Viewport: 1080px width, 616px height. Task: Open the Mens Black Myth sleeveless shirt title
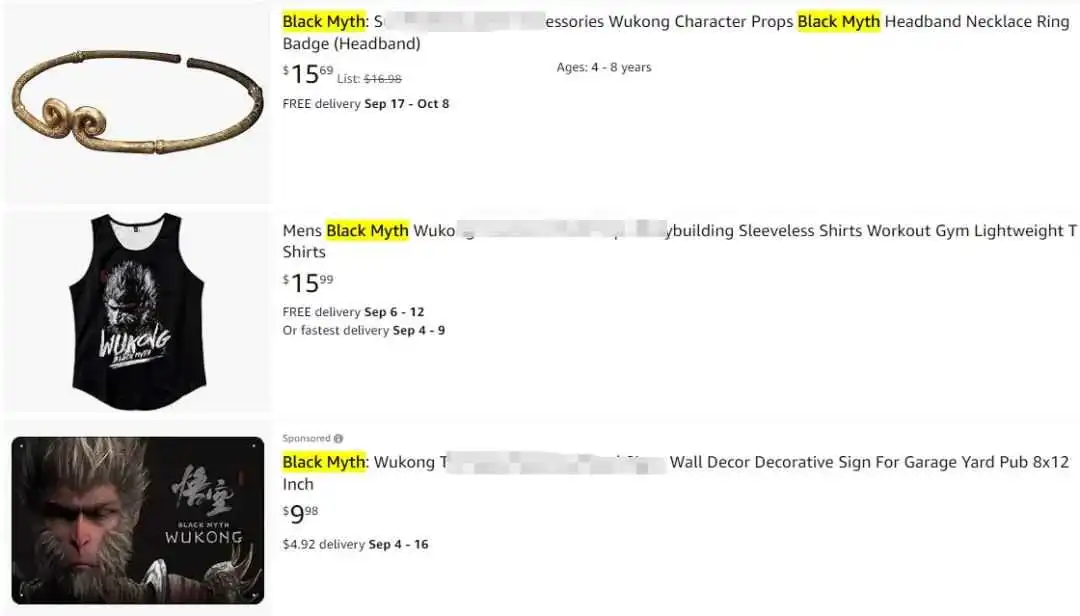tap(679, 241)
